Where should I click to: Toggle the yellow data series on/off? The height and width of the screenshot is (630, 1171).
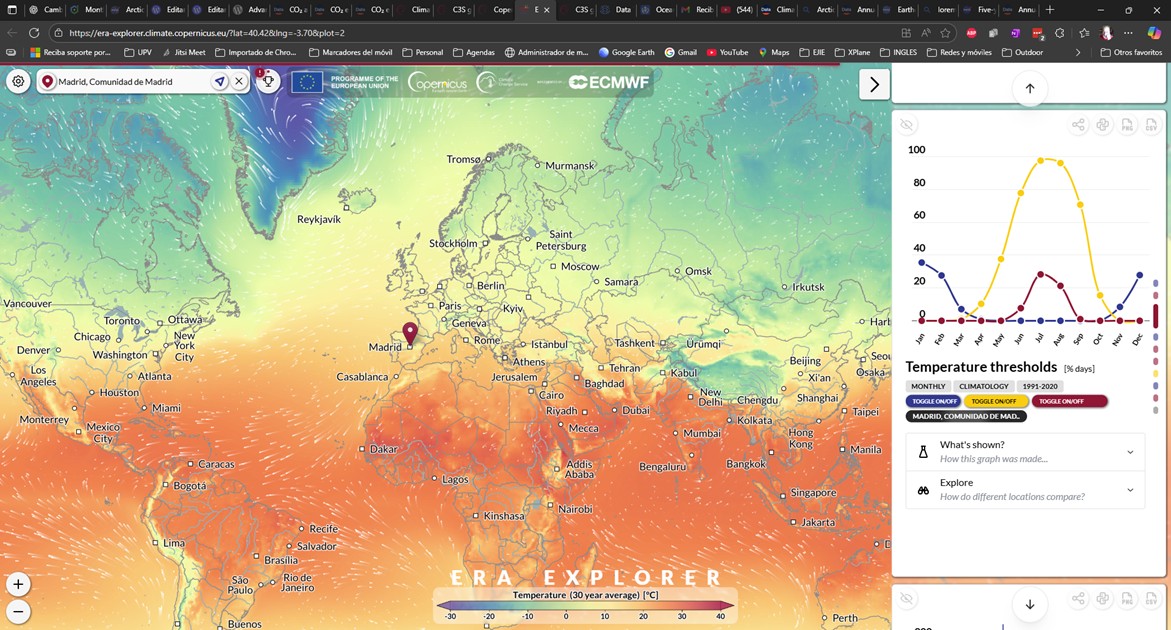[994, 400]
